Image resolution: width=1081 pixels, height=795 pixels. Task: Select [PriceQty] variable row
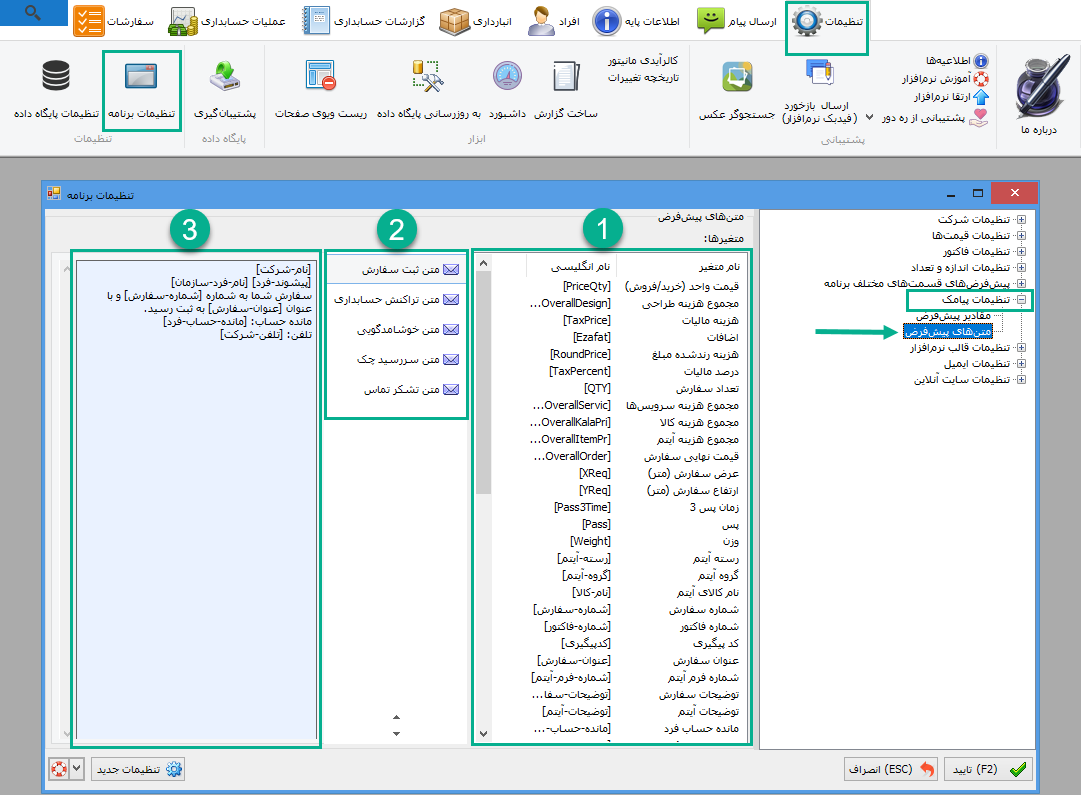[620, 286]
